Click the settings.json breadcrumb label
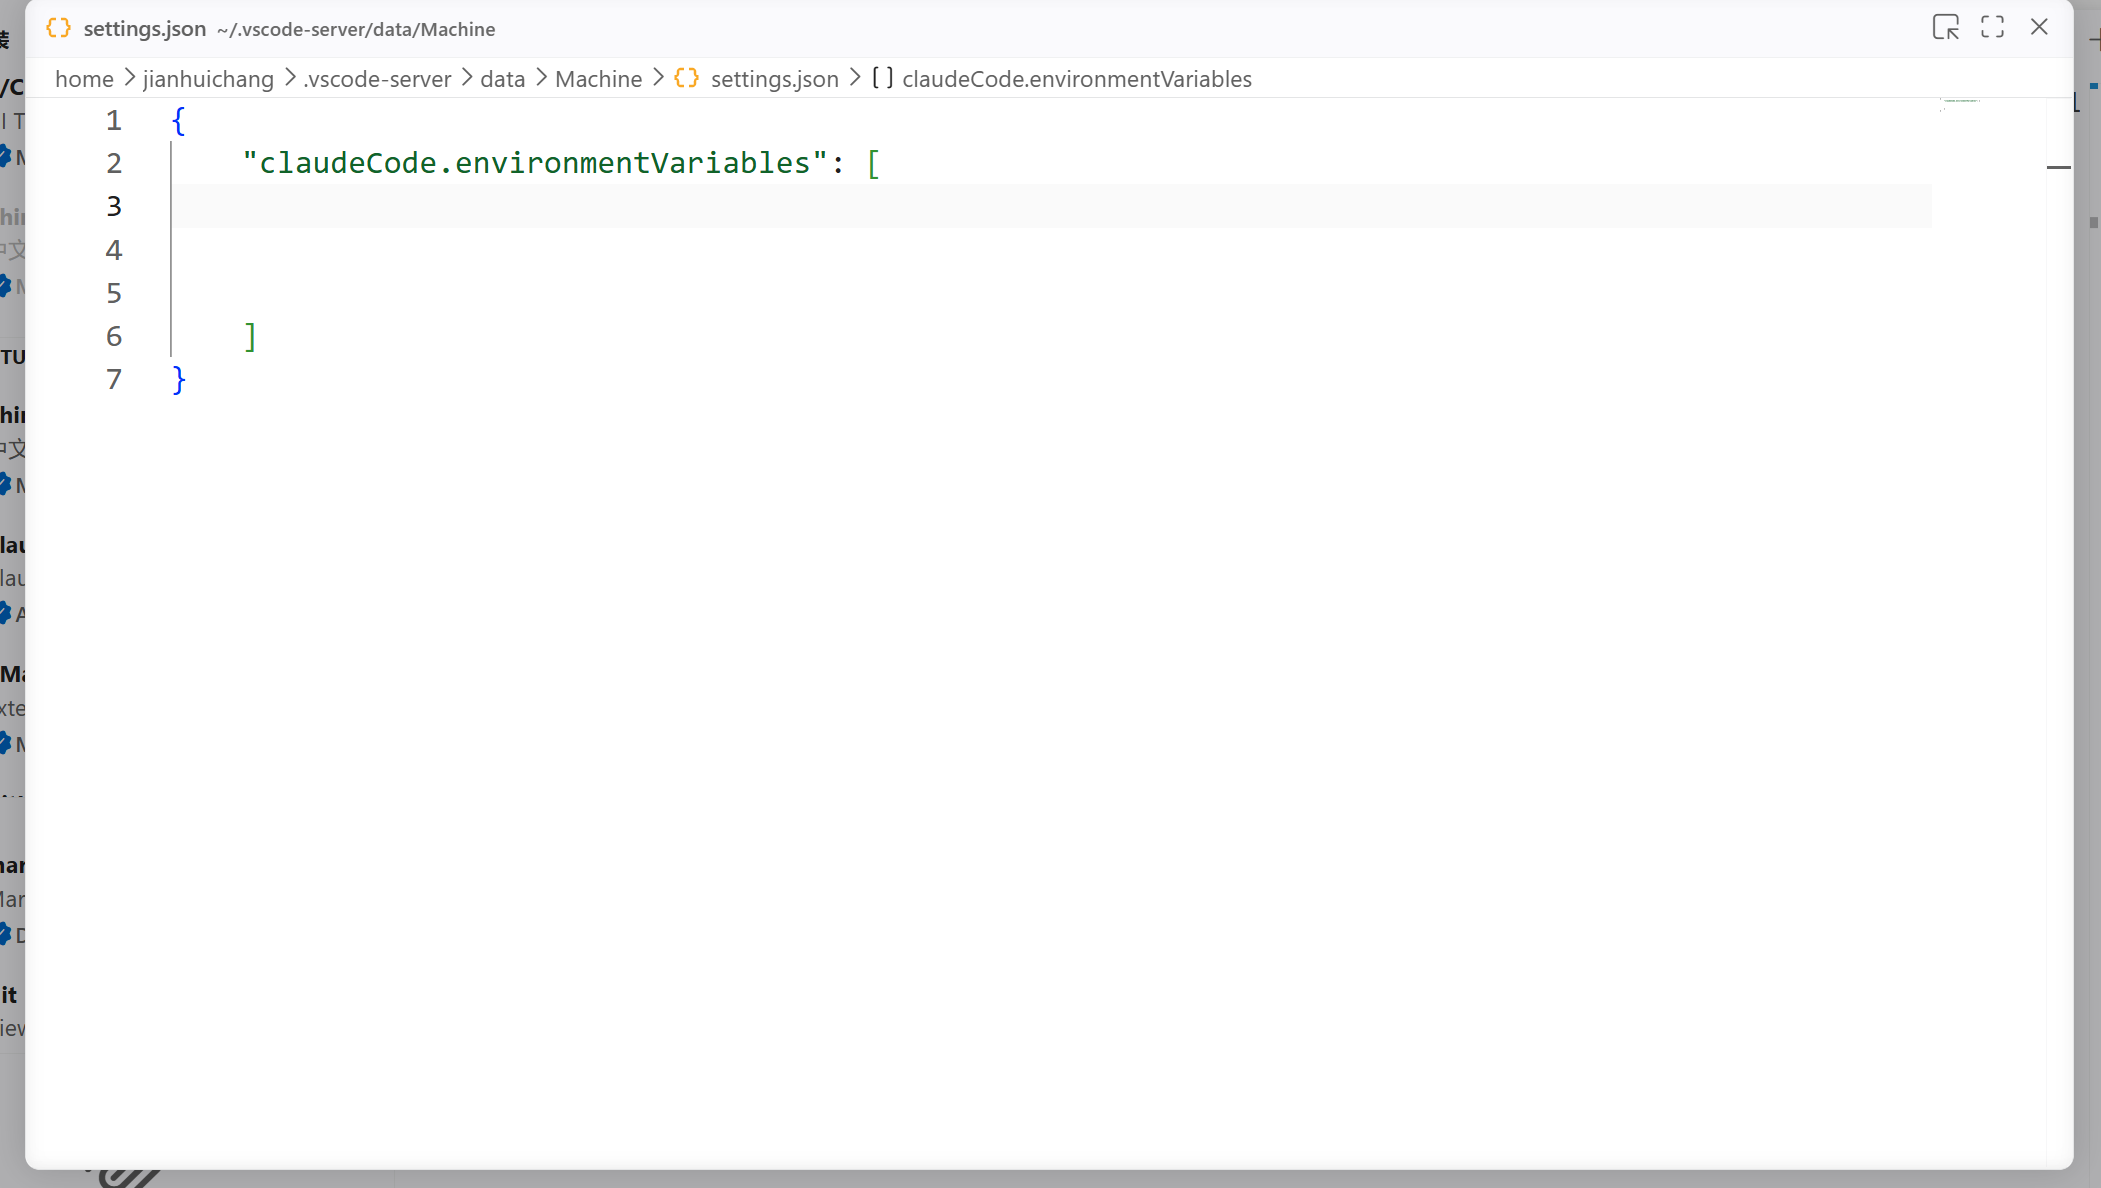The width and height of the screenshot is (2101, 1188). 774,79
